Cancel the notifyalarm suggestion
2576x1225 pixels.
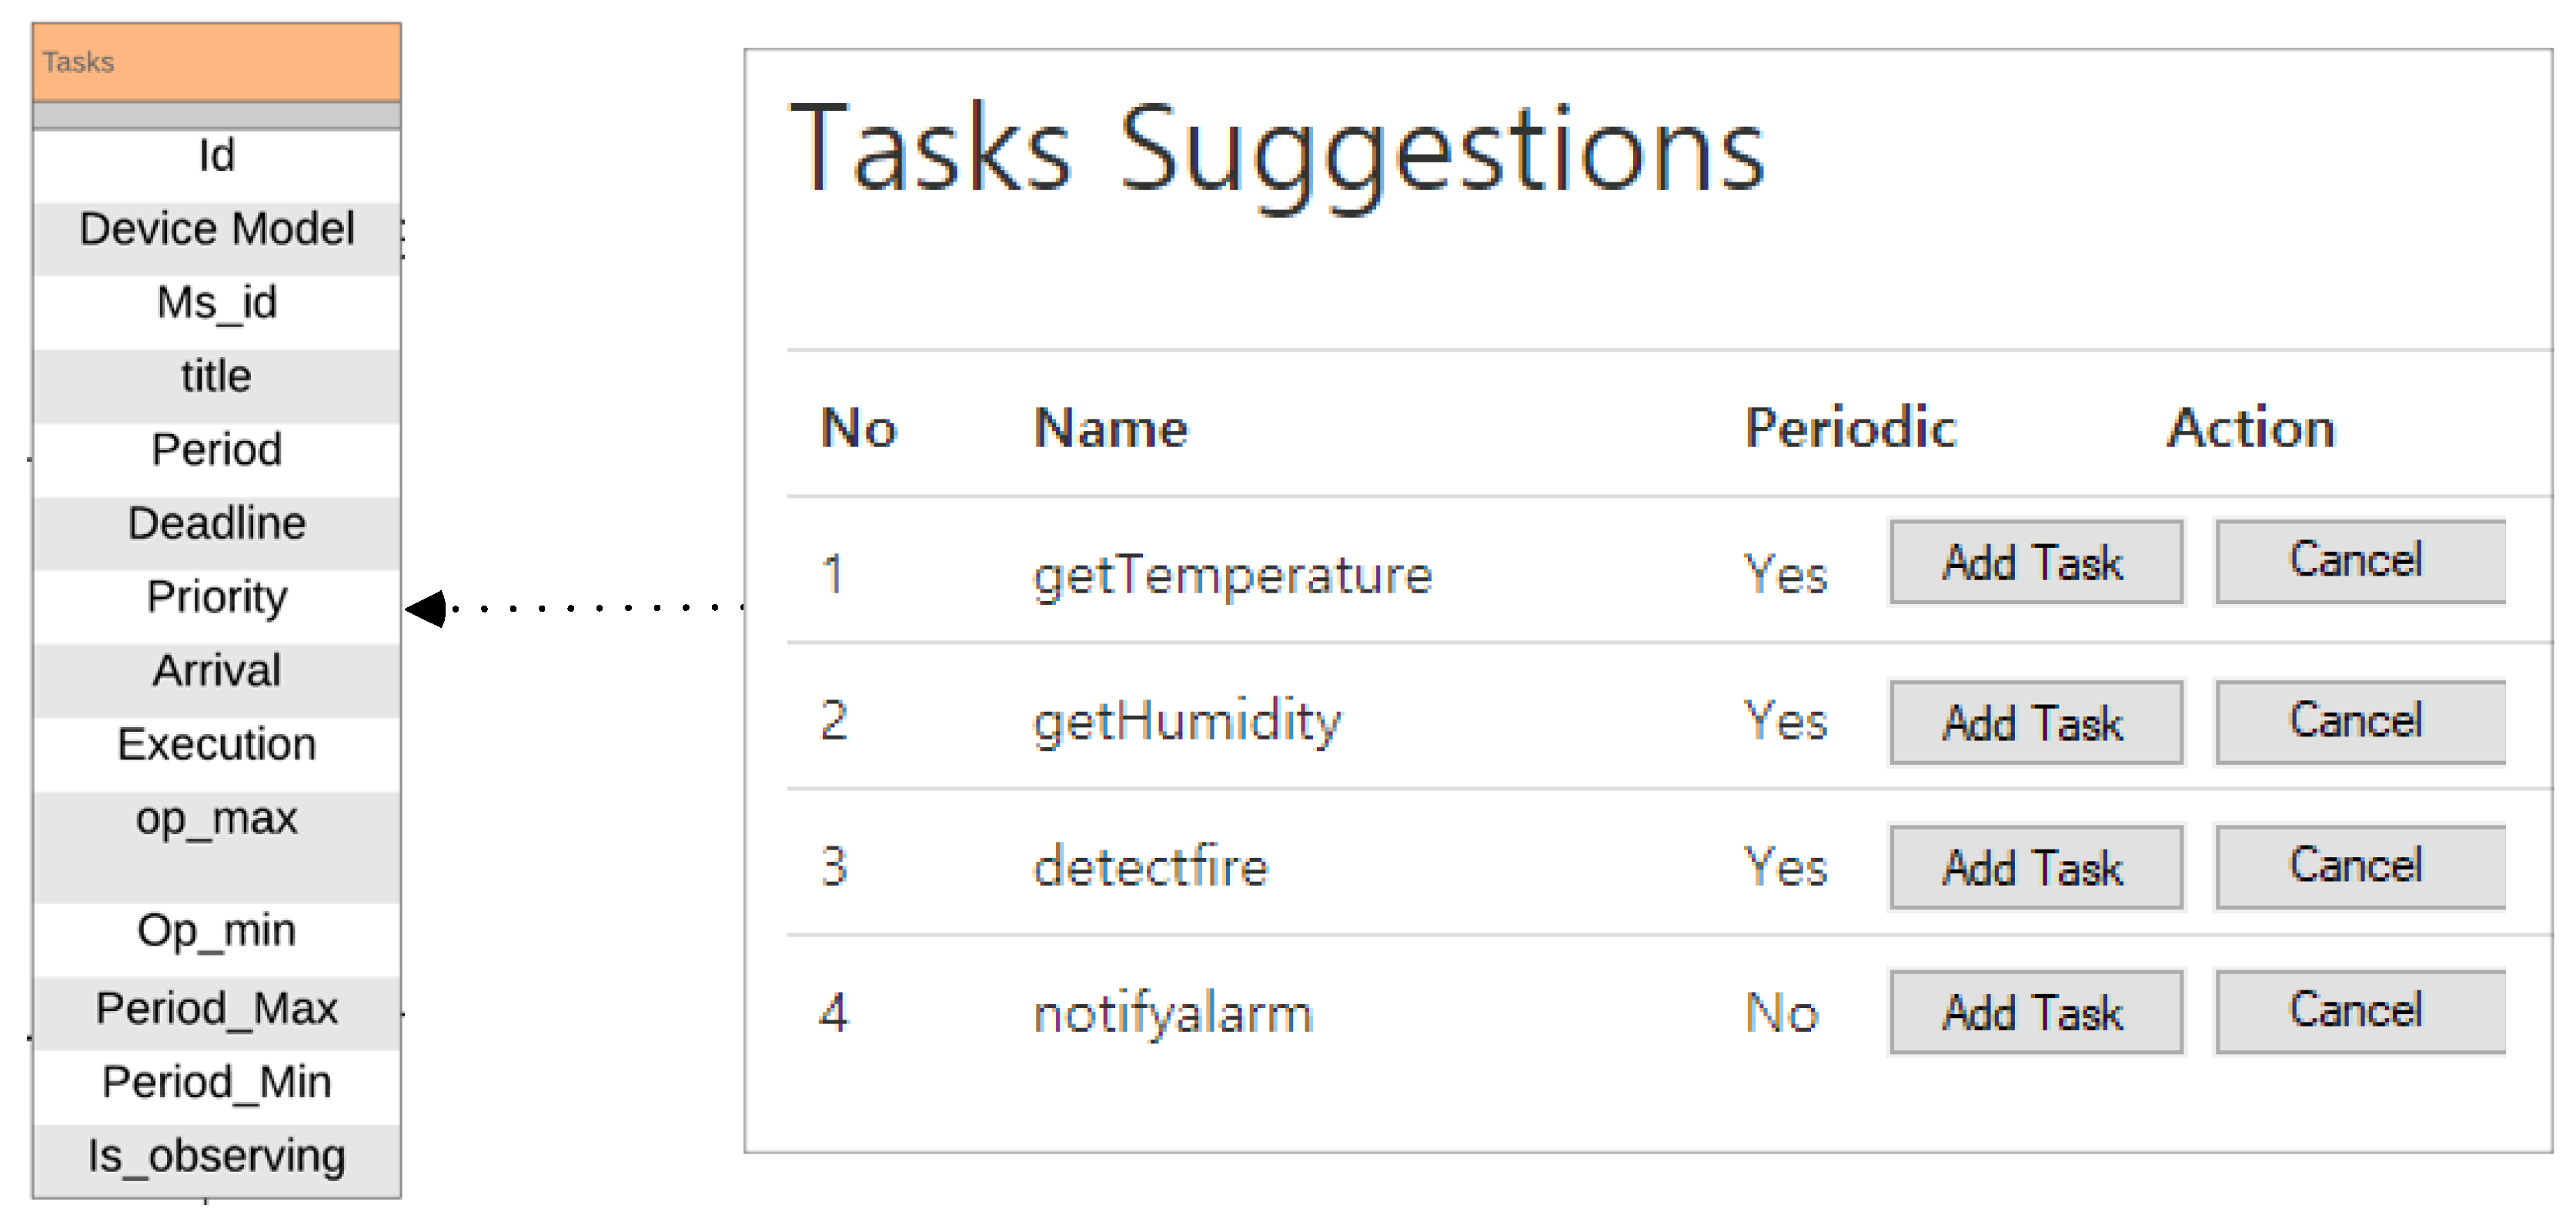2360,1010
